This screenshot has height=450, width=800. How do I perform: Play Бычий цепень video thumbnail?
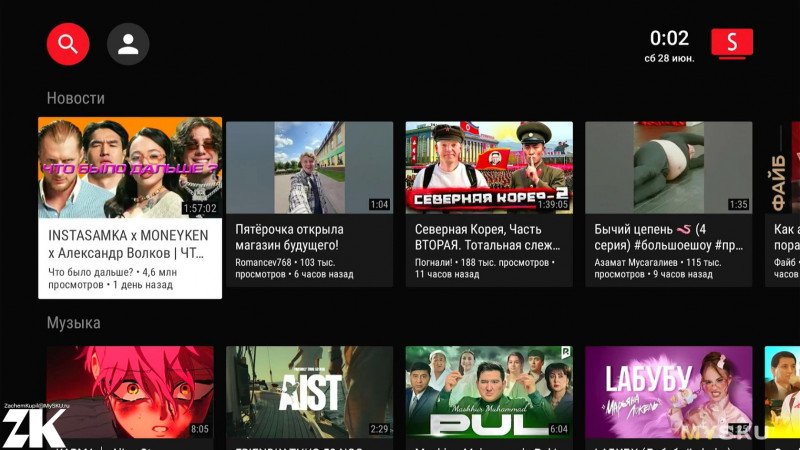click(x=669, y=167)
